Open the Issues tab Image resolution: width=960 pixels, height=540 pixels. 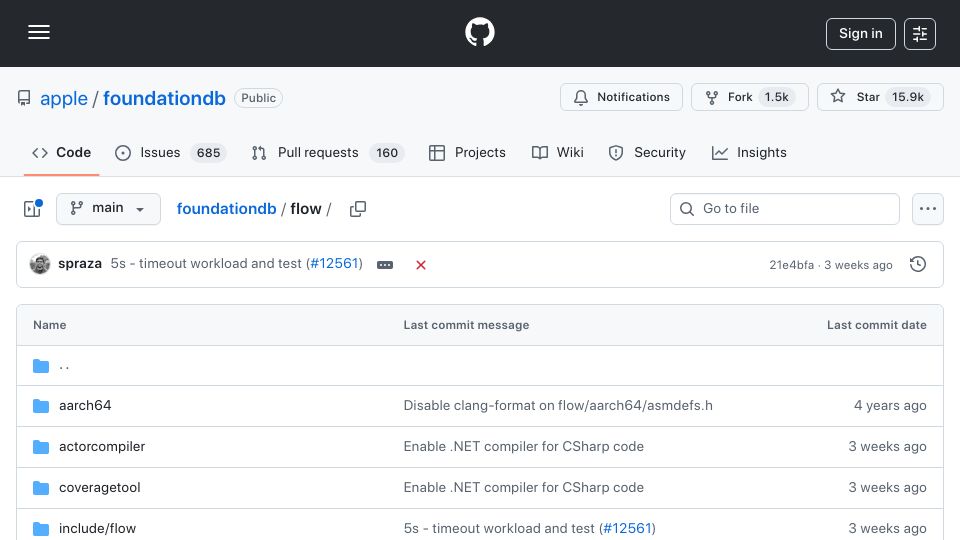170,152
